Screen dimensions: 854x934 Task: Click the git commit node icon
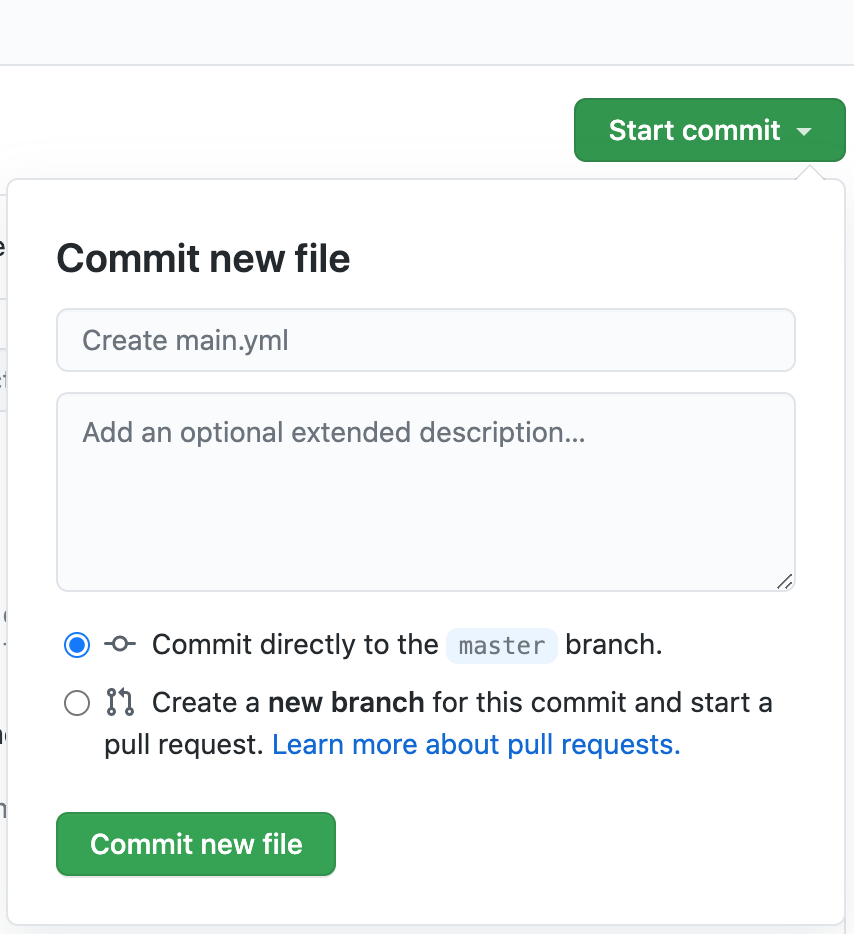tap(120, 644)
